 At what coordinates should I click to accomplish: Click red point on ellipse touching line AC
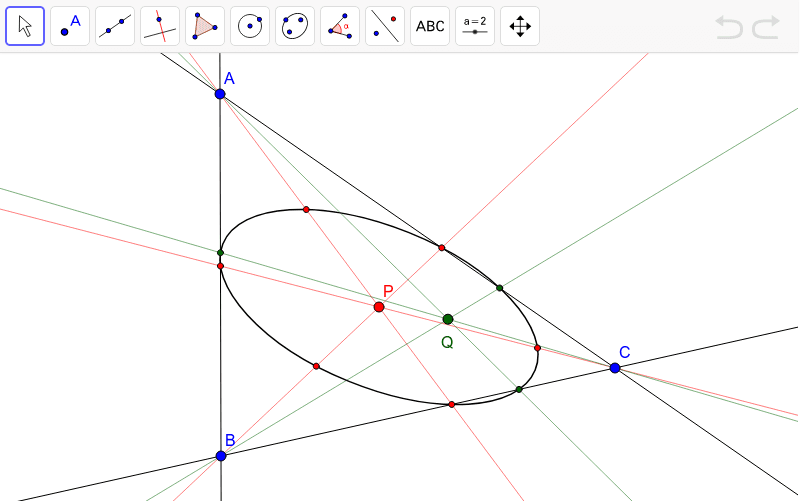click(442, 248)
